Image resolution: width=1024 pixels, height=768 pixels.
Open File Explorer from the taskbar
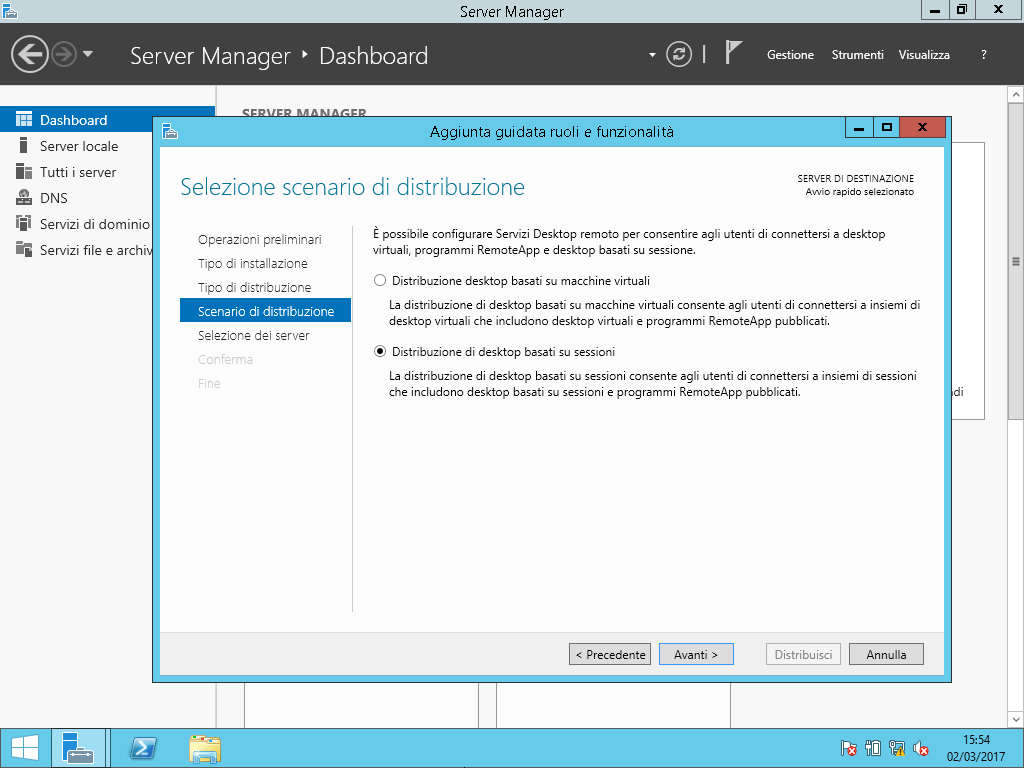pos(205,748)
